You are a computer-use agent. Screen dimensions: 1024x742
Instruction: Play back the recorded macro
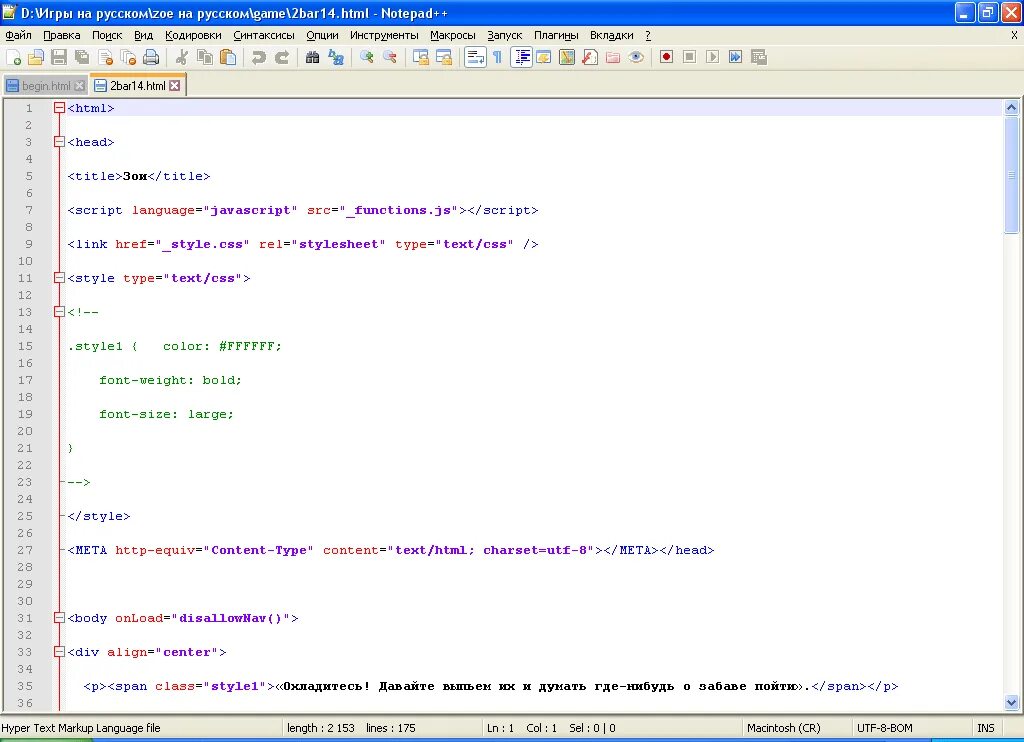coord(712,57)
